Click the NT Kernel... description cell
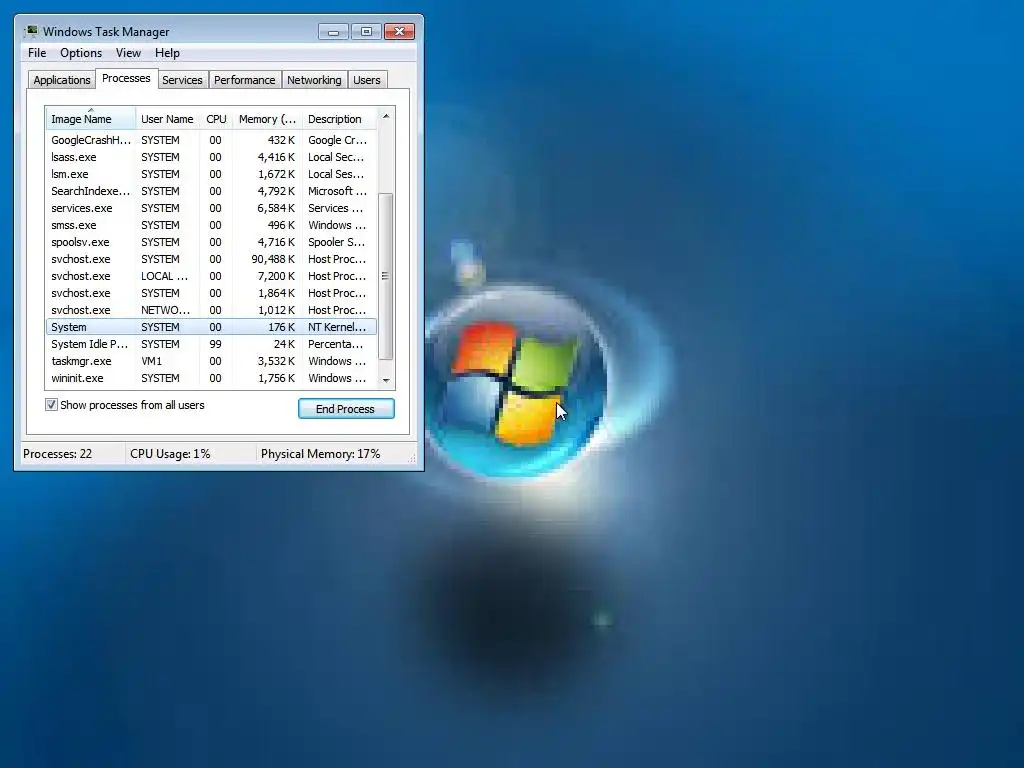 337,327
